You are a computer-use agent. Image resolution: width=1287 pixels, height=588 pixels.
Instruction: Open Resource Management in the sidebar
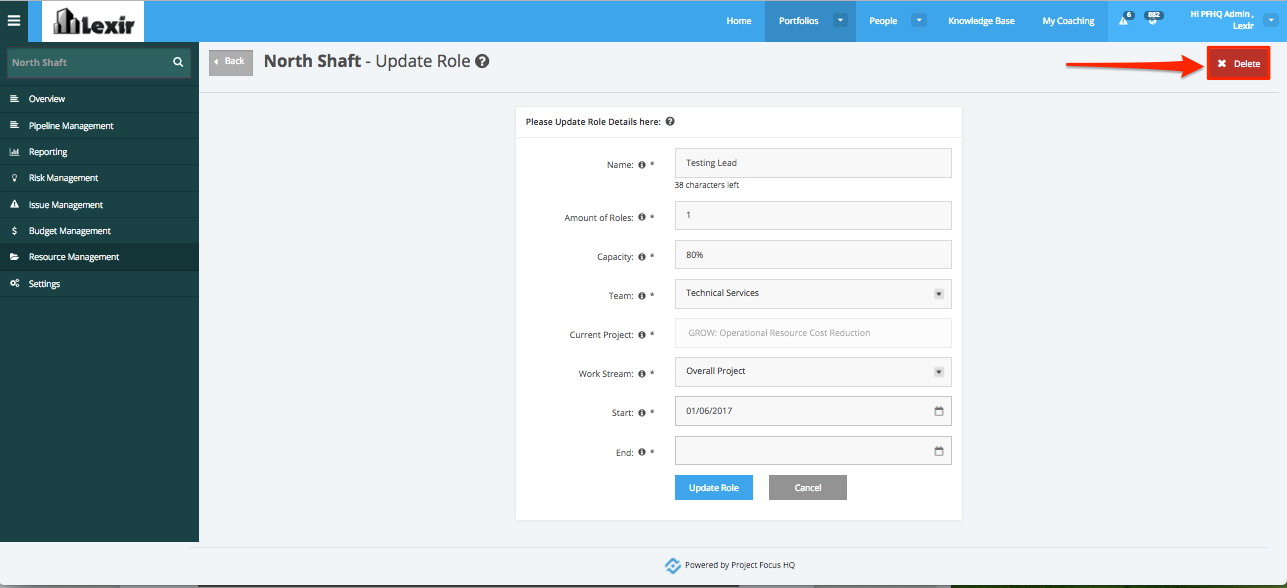tap(99, 257)
